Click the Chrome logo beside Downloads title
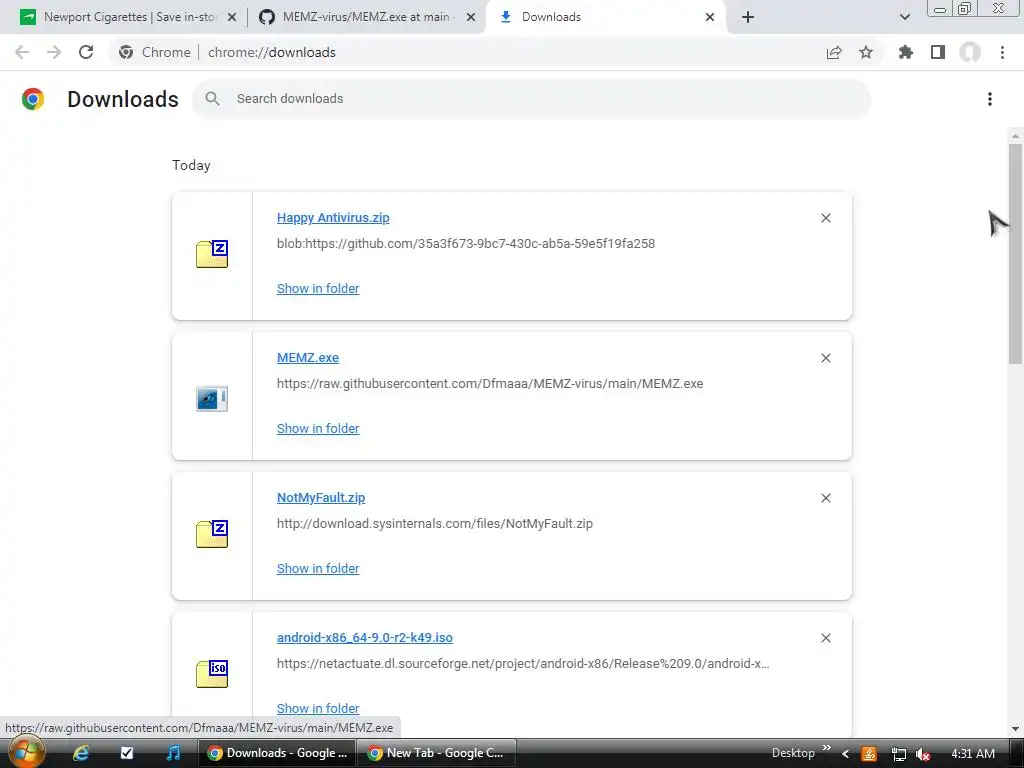Screen dimensions: 1024x768 tap(33, 99)
